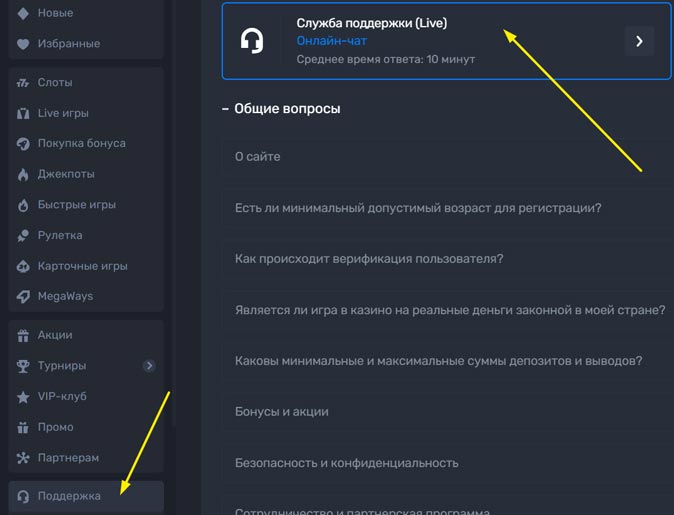This screenshot has height=515, width=674.
Task: Collapse the Общие вопросы section
Action: click(281, 109)
